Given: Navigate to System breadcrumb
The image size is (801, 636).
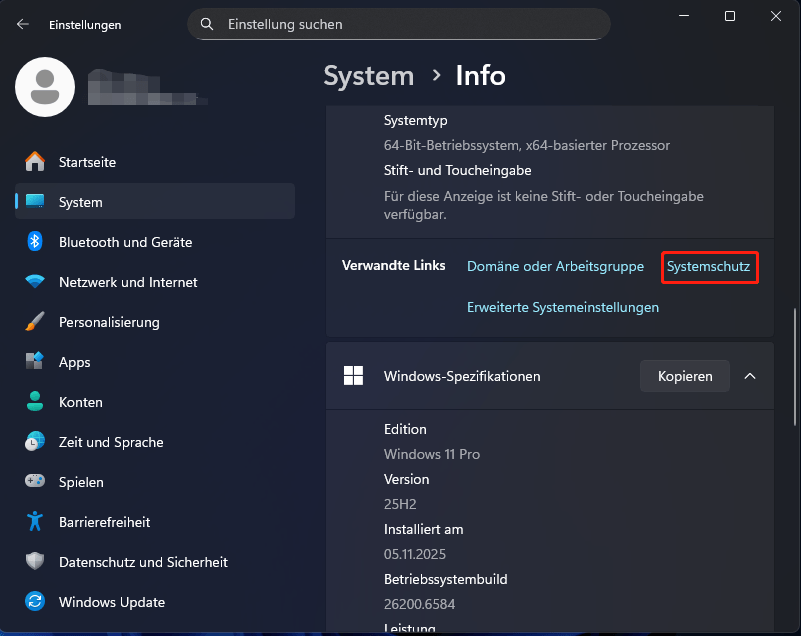Looking at the screenshot, I should pos(369,76).
